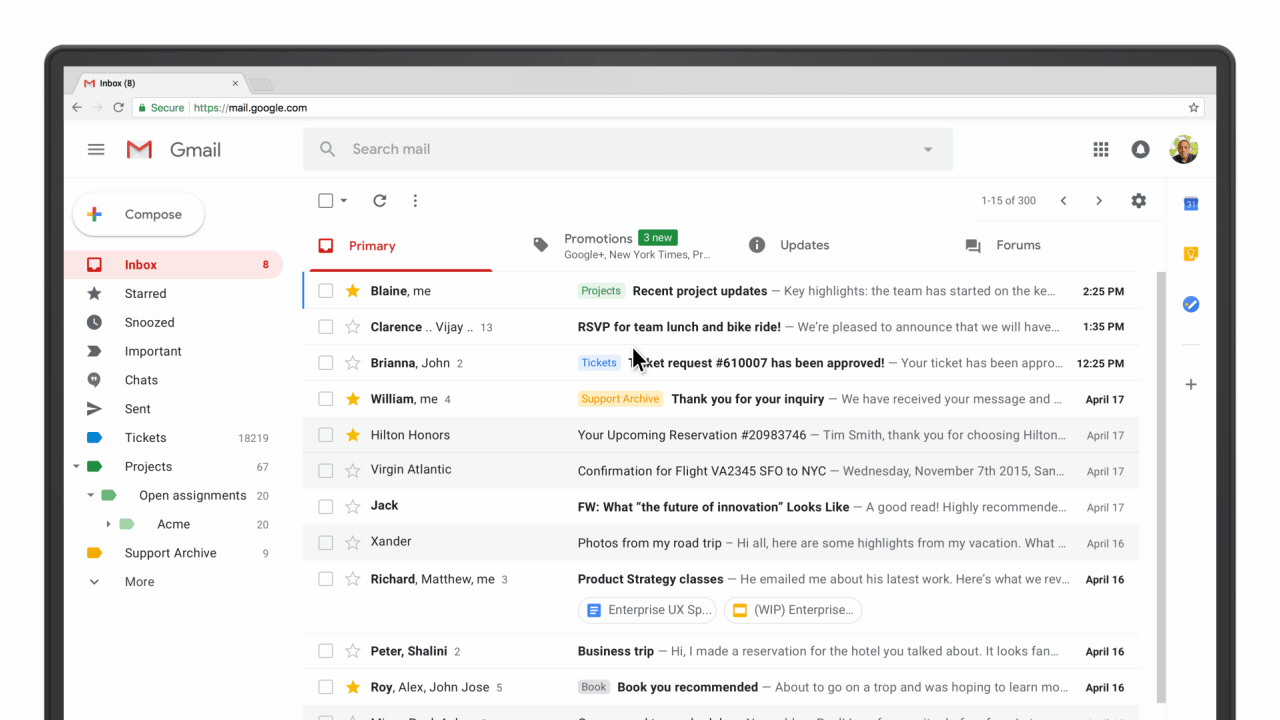Viewport: 1280px width, 720px height.
Task: Star Clarence's RSVP team lunch email
Action: click(352, 326)
